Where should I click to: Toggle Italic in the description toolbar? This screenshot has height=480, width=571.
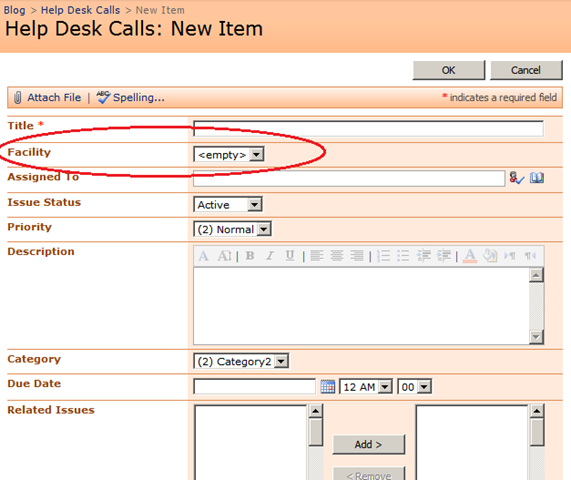tap(269, 256)
